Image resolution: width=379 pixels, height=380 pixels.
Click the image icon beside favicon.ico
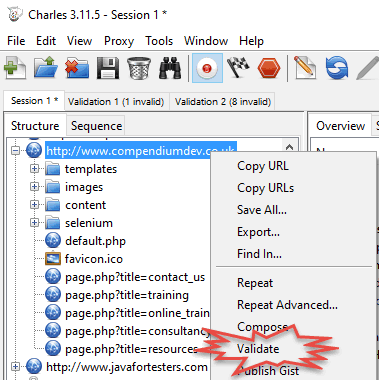point(53,259)
